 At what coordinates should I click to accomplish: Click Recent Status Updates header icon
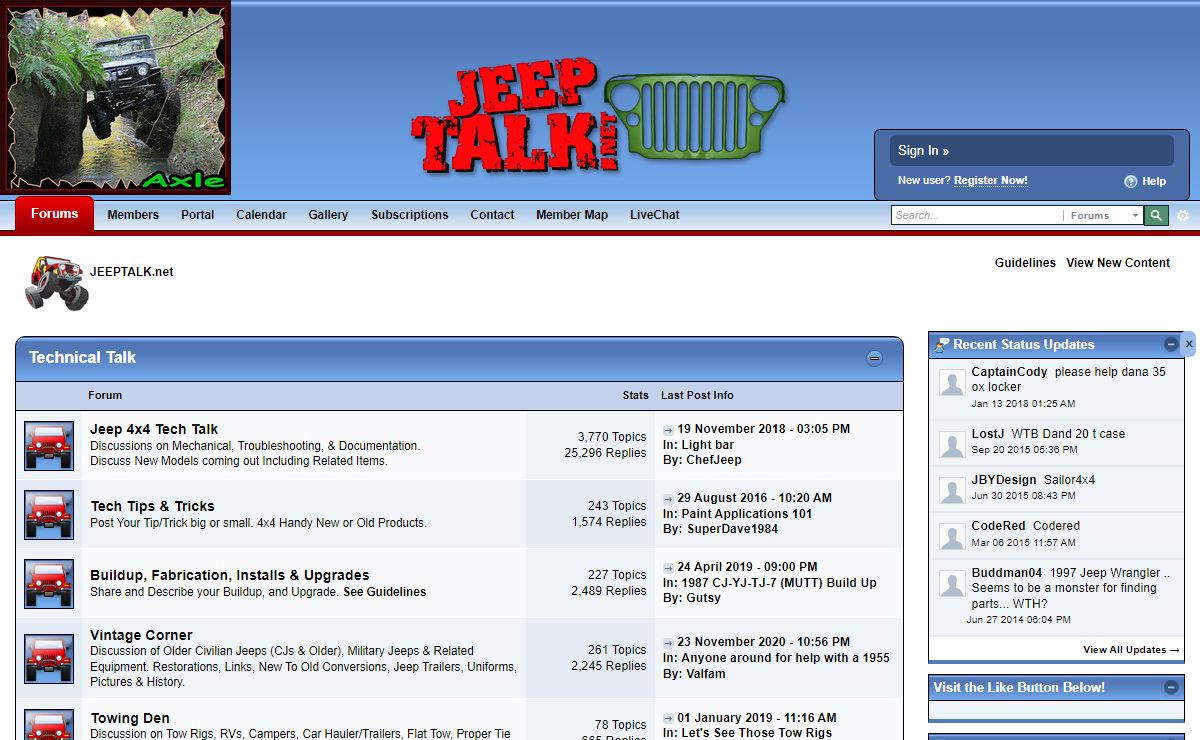[x=942, y=345]
